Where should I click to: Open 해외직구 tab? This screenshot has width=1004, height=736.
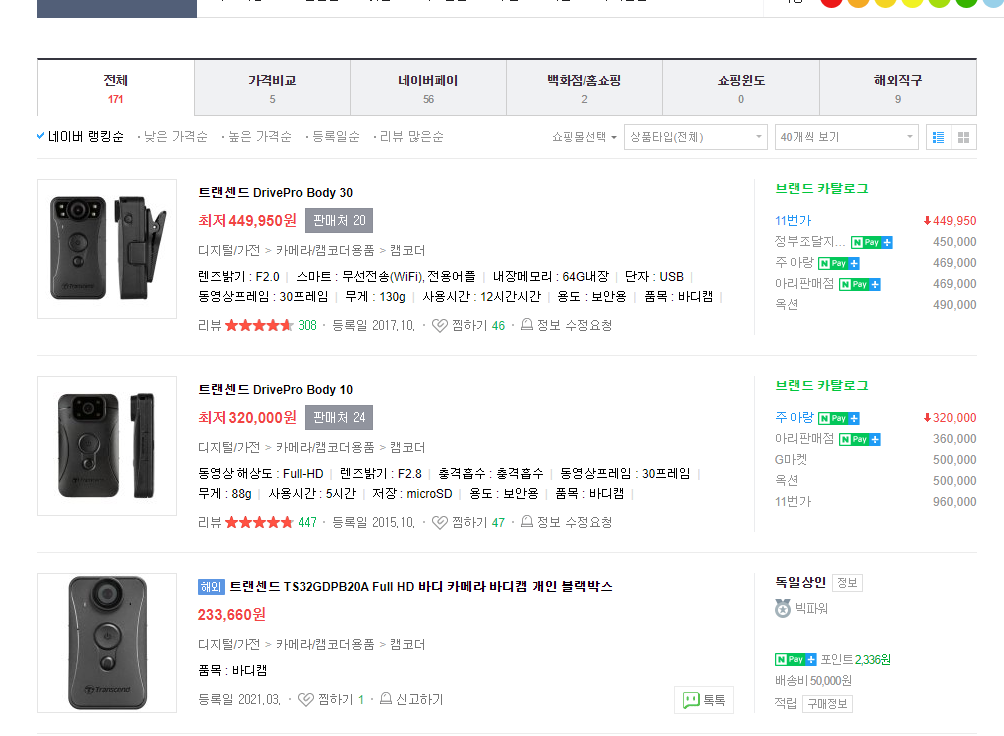coord(898,88)
